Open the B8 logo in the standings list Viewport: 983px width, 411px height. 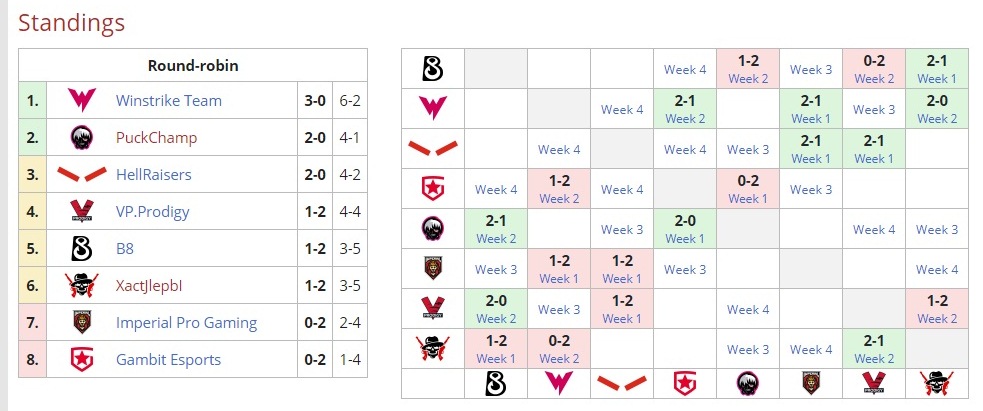point(81,249)
